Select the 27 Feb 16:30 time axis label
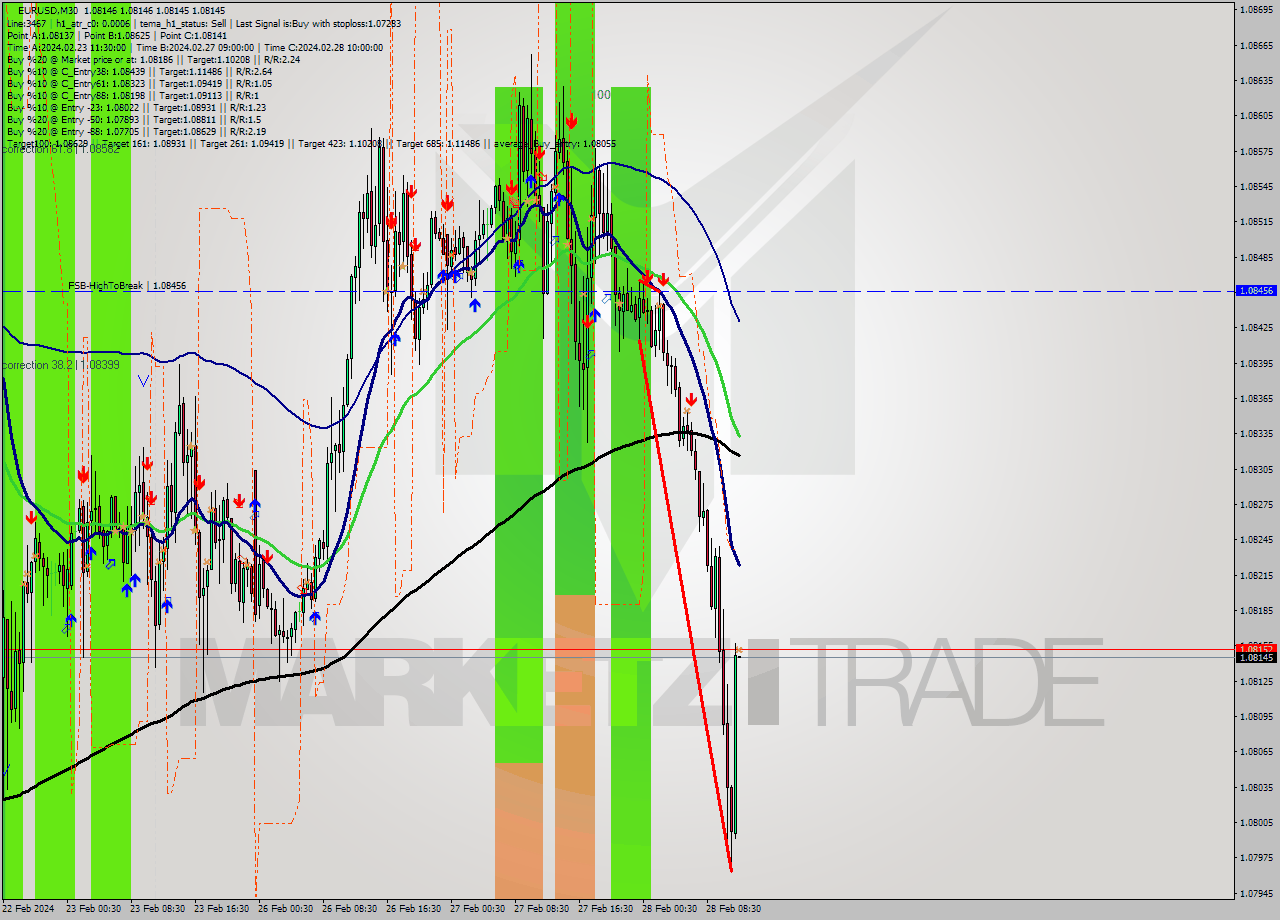Screen dimensions: 1280x920 point(605,909)
